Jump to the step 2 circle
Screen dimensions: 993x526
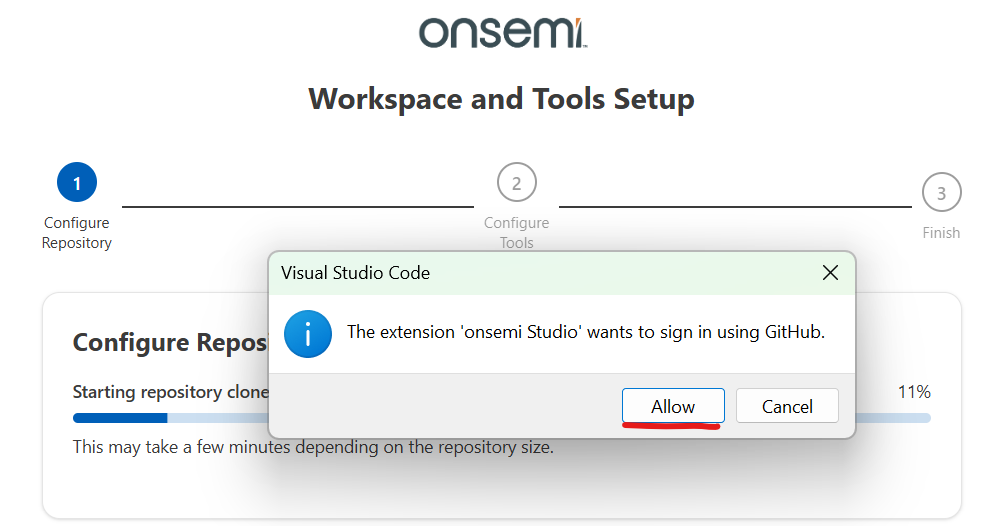(x=516, y=183)
